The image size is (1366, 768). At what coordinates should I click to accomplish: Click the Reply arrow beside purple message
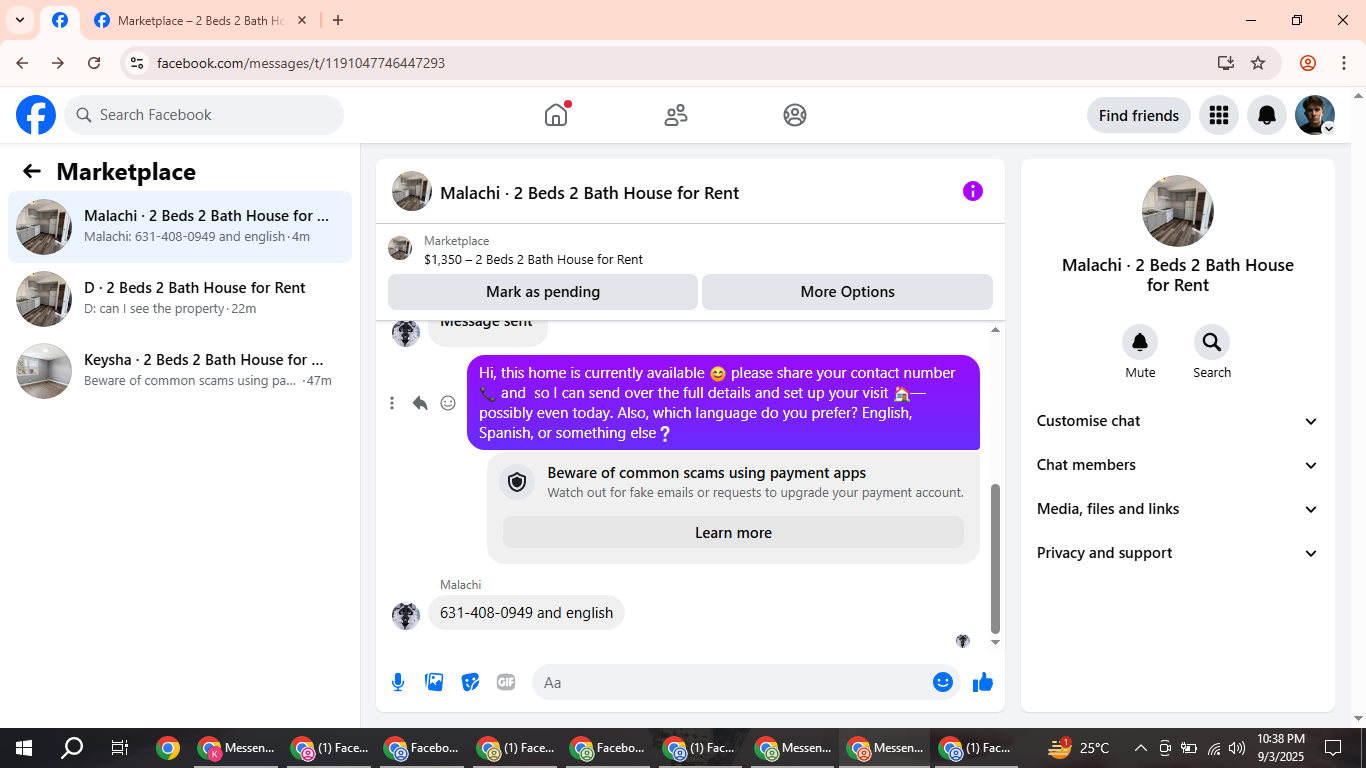[x=420, y=403]
